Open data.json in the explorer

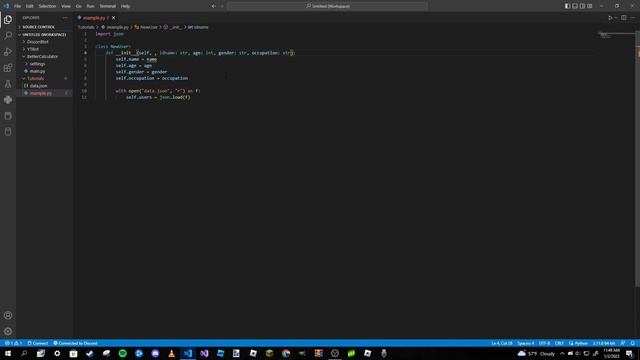click(38, 86)
